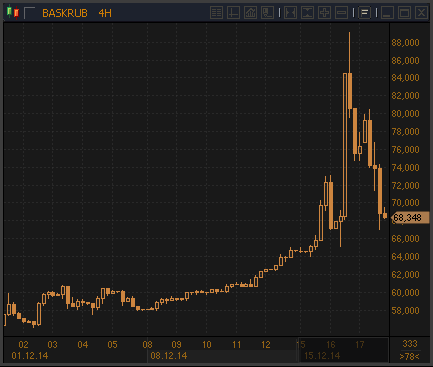433x367 pixels.
Task: Click the 333 bar count indicator
Action: coord(410,344)
